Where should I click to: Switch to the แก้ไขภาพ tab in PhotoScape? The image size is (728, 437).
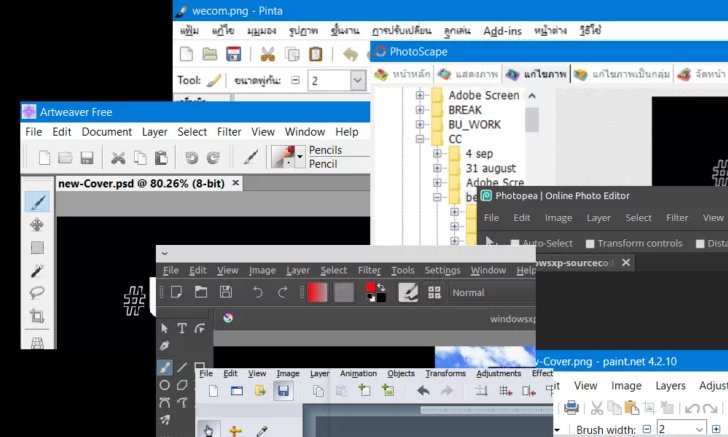click(x=536, y=74)
